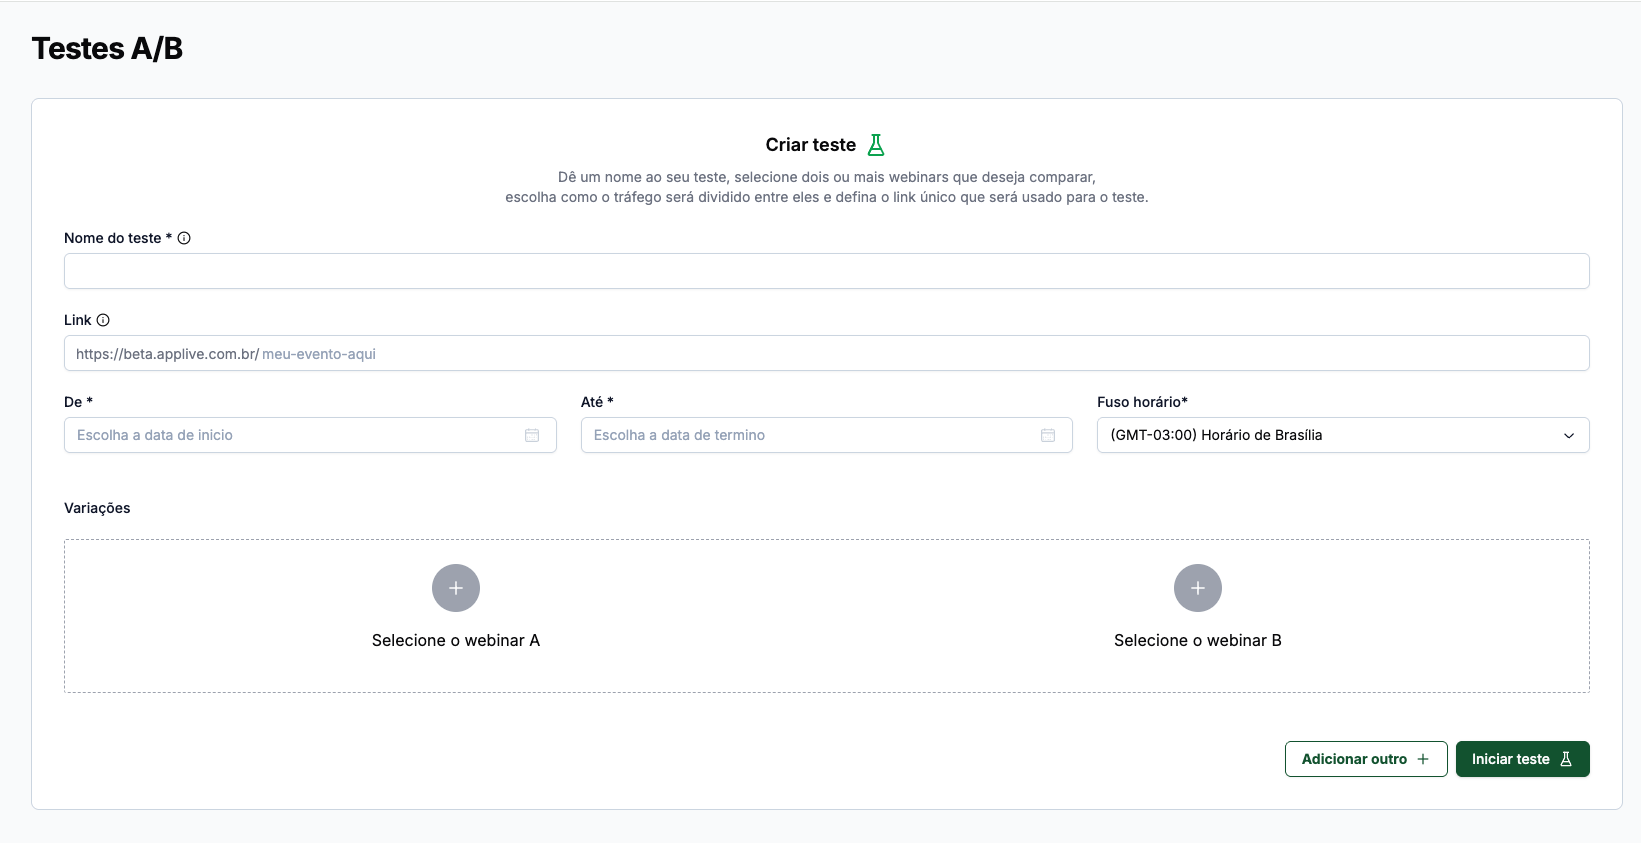
Task: Click the Adicionar outro button
Action: coord(1366,759)
